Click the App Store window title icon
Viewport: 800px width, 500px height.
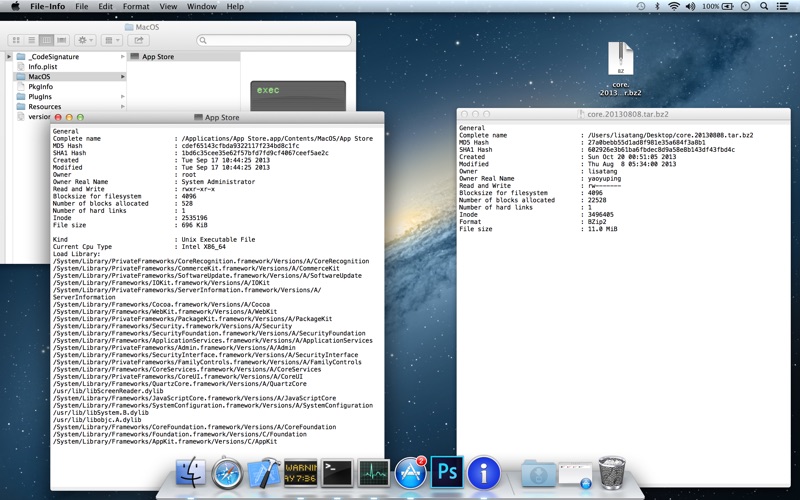coord(198,117)
